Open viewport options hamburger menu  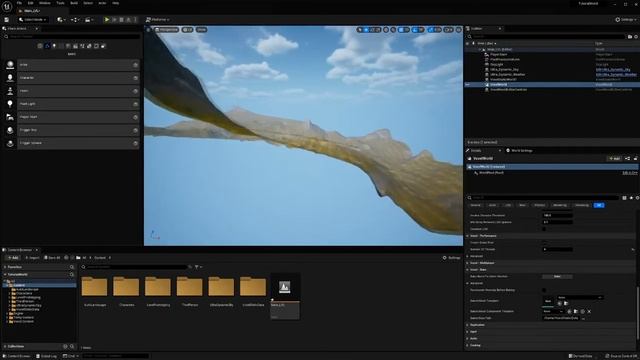coord(149,30)
